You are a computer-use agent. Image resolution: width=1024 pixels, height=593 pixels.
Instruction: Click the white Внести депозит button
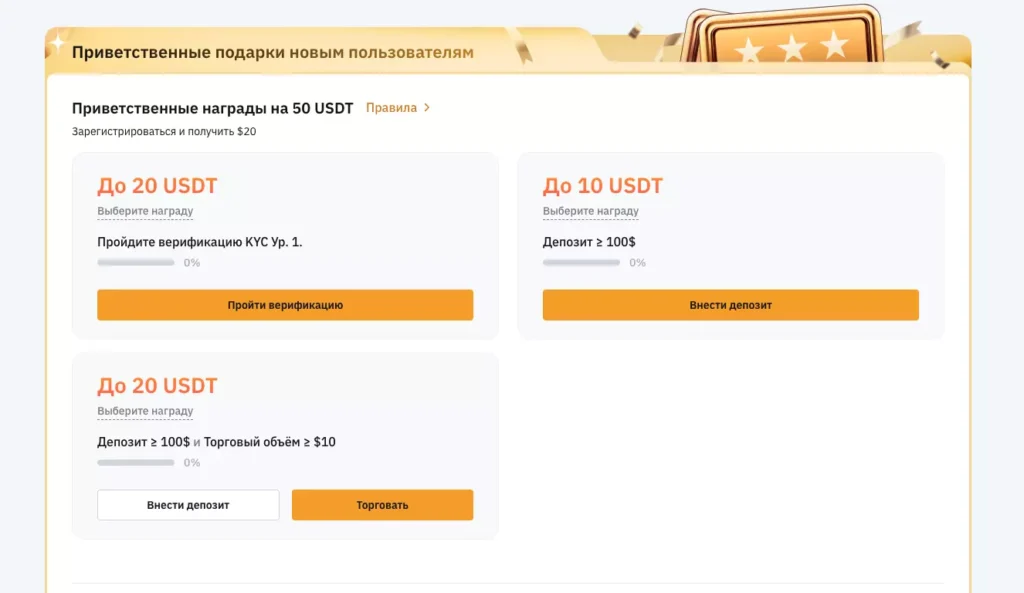coord(187,505)
